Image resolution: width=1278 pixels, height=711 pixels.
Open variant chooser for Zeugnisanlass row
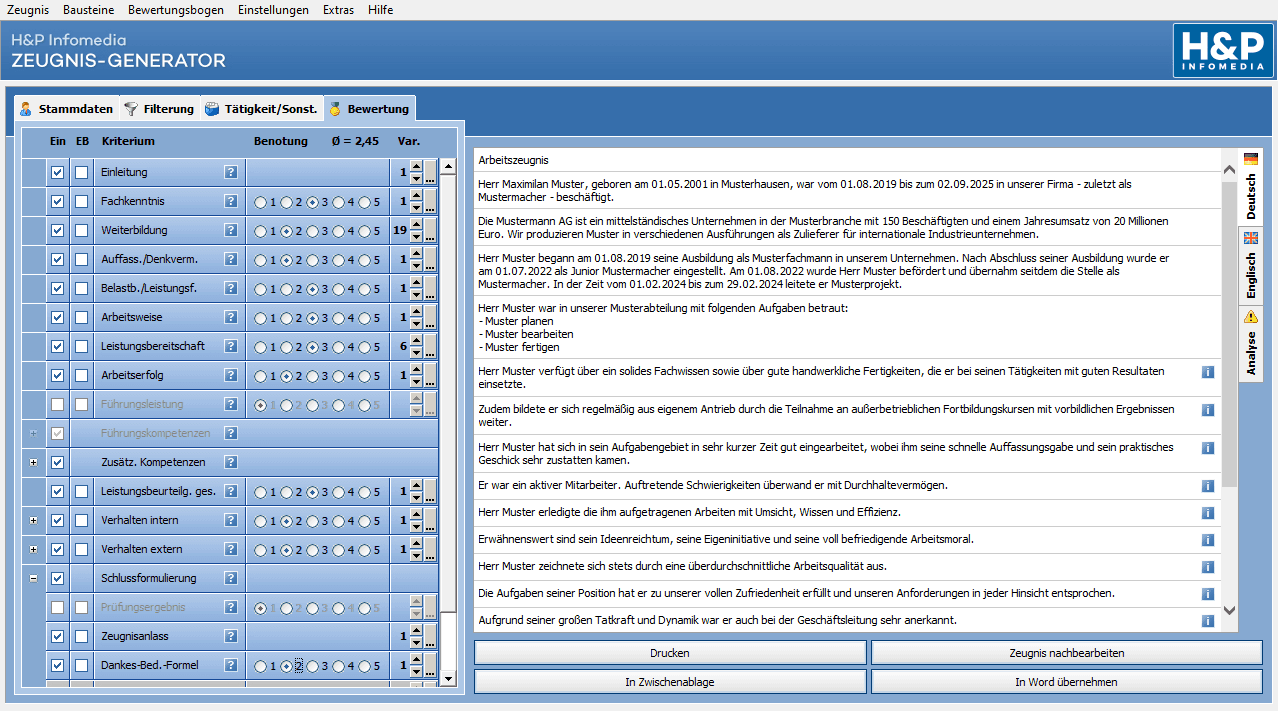[x=430, y=637]
